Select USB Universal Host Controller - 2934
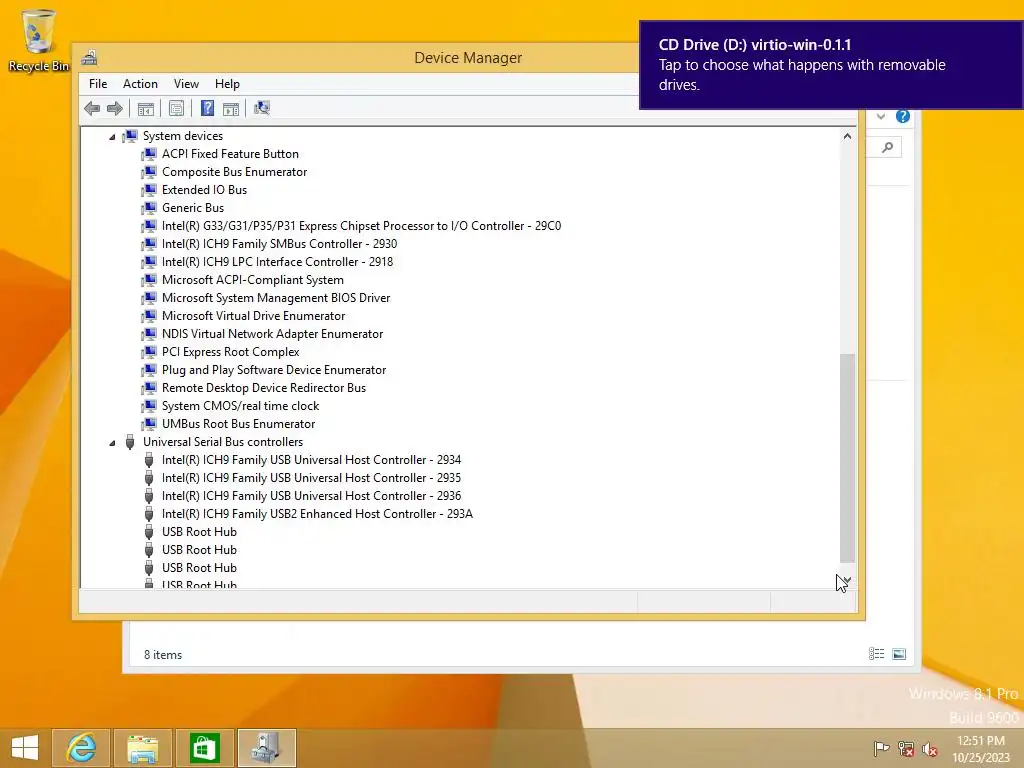1024x768 pixels. 312,460
